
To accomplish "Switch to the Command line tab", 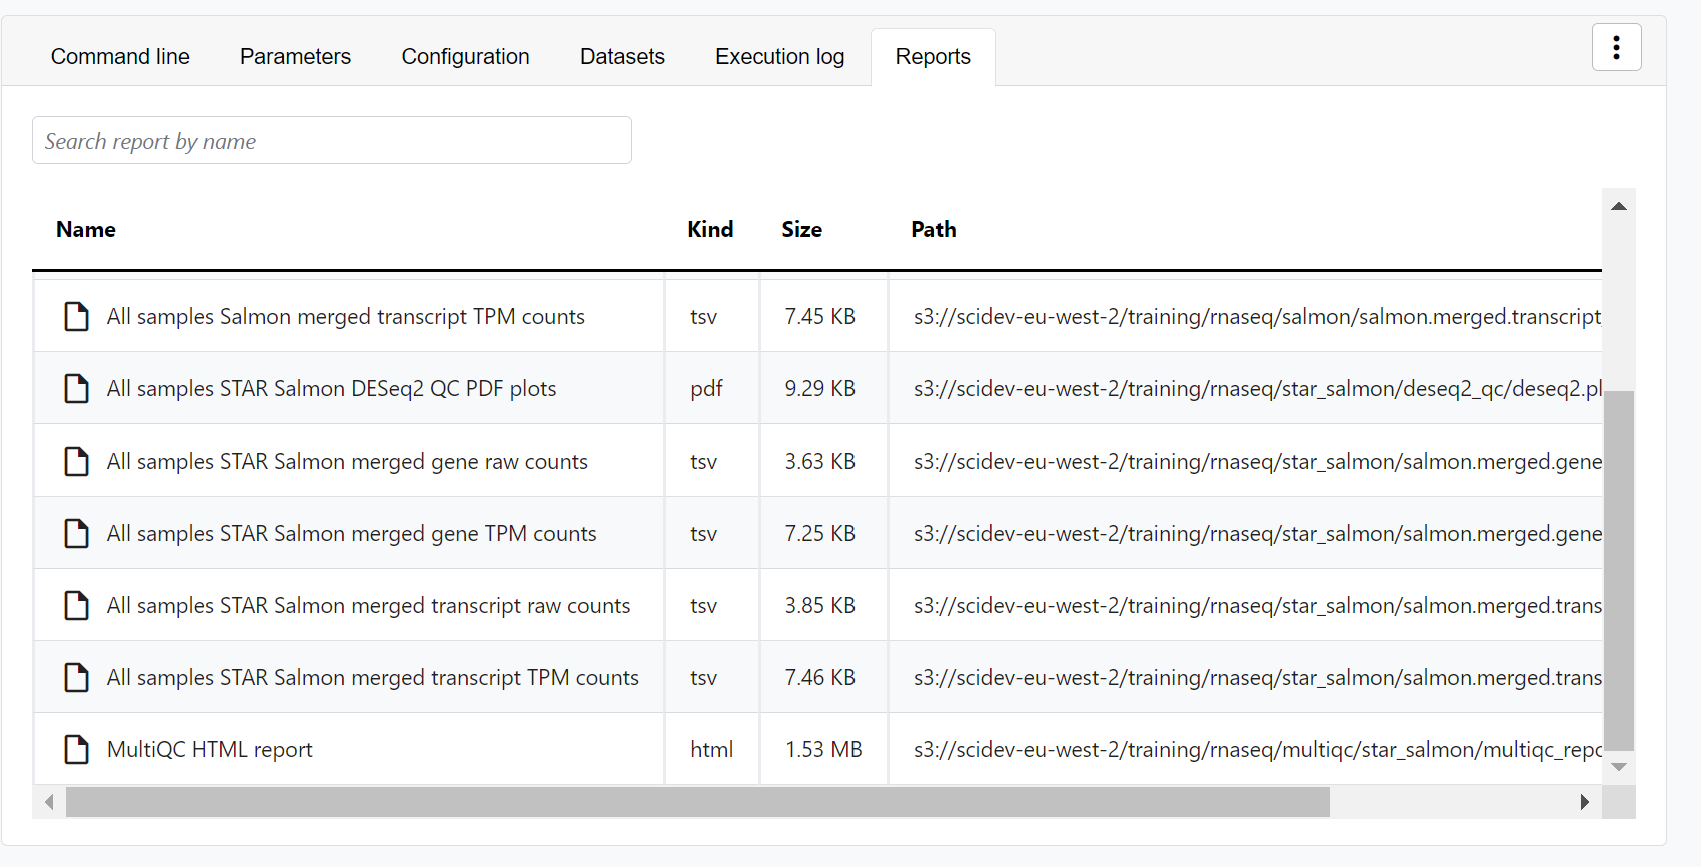I will (x=120, y=57).
